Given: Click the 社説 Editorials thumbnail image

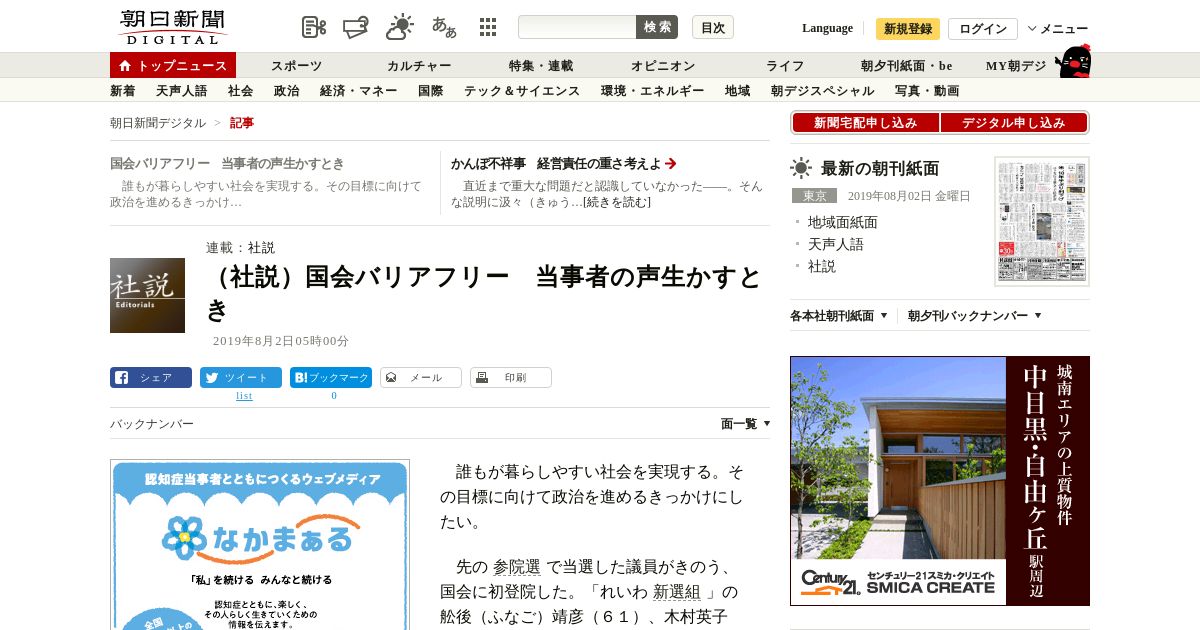Looking at the screenshot, I should pyautogui.click(x=147, y=295).
